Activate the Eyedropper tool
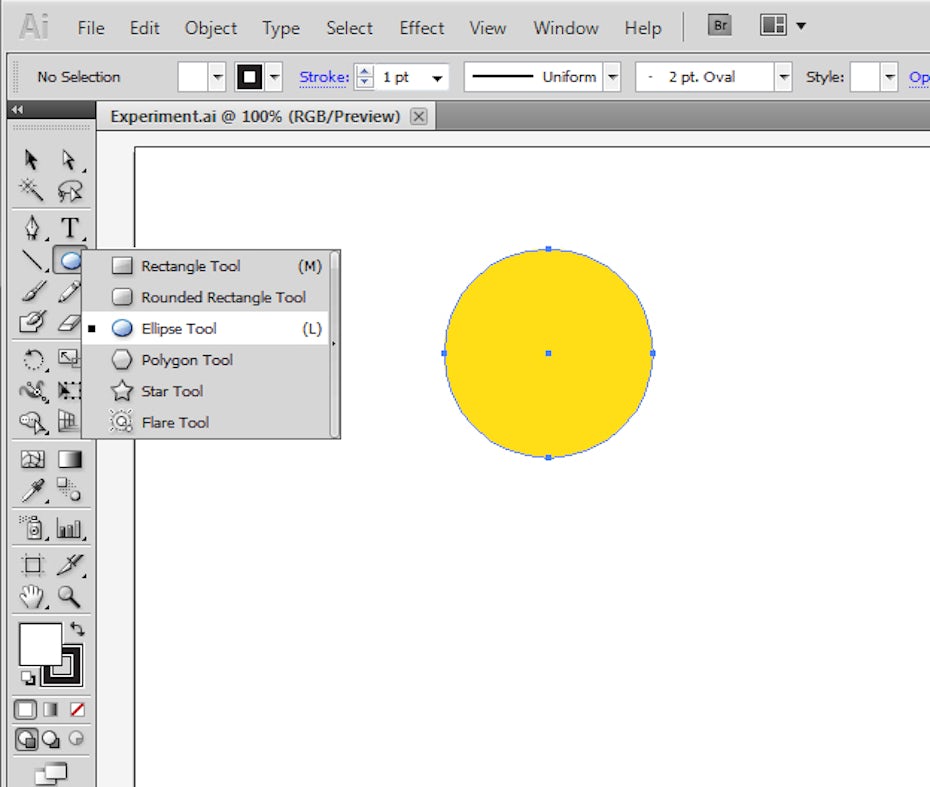Viewport: 930px width, 787px height. [33, 491]
